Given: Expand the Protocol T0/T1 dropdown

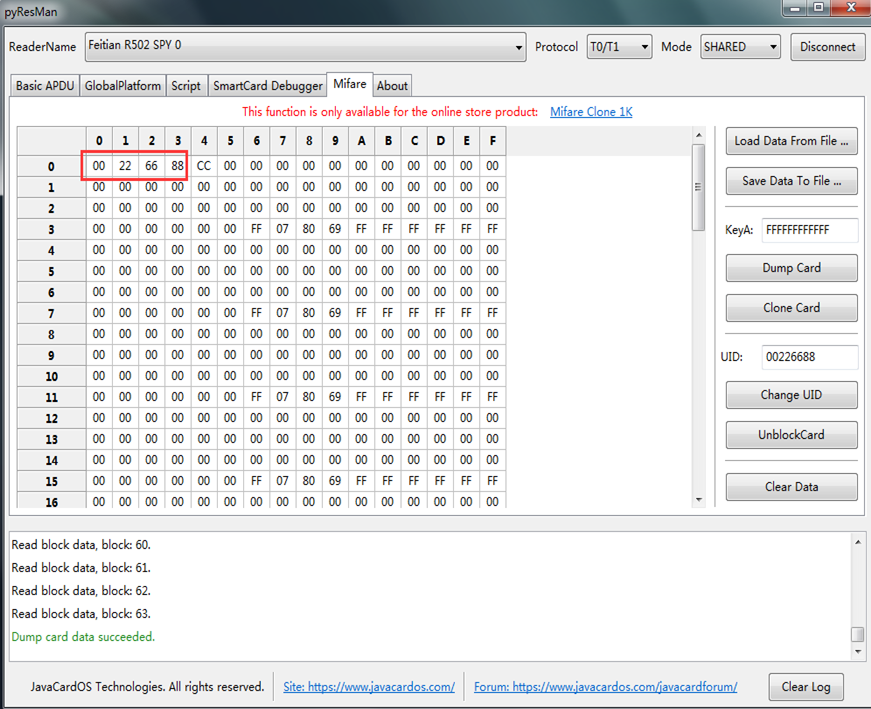Looking at the screenshot, I should pyautogui.click(x=619, y=46).
